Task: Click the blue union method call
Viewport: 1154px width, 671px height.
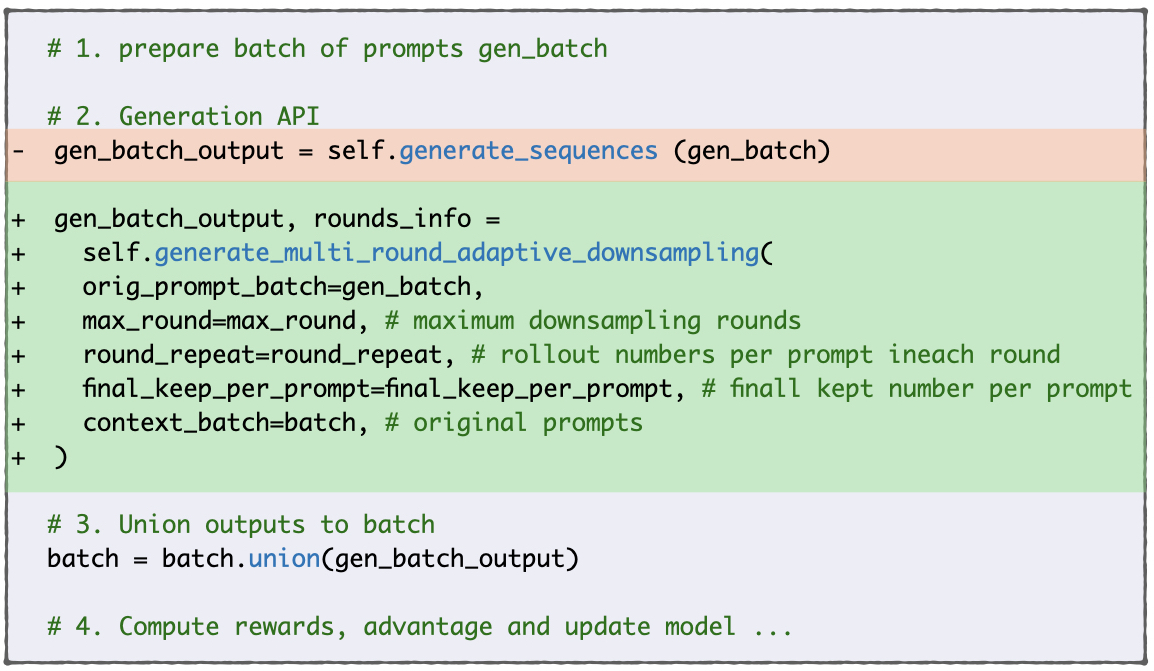Action: coord(284,558)
